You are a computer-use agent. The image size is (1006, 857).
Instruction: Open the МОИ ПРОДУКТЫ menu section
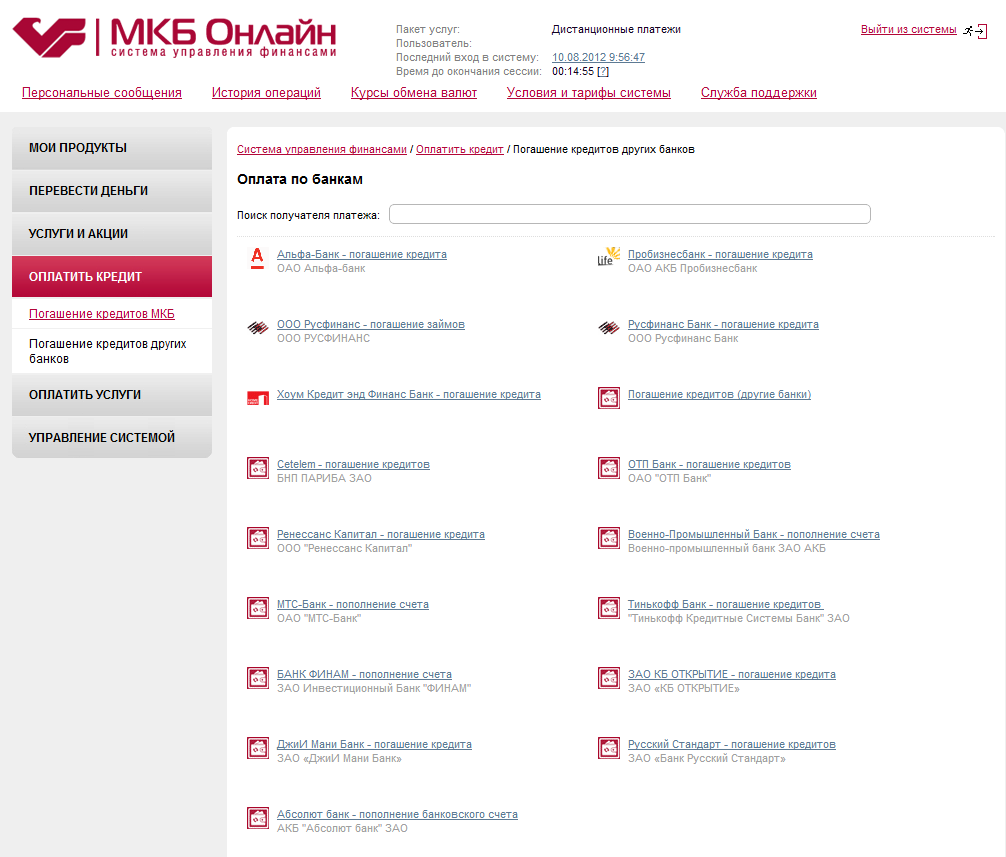[112, 148]
